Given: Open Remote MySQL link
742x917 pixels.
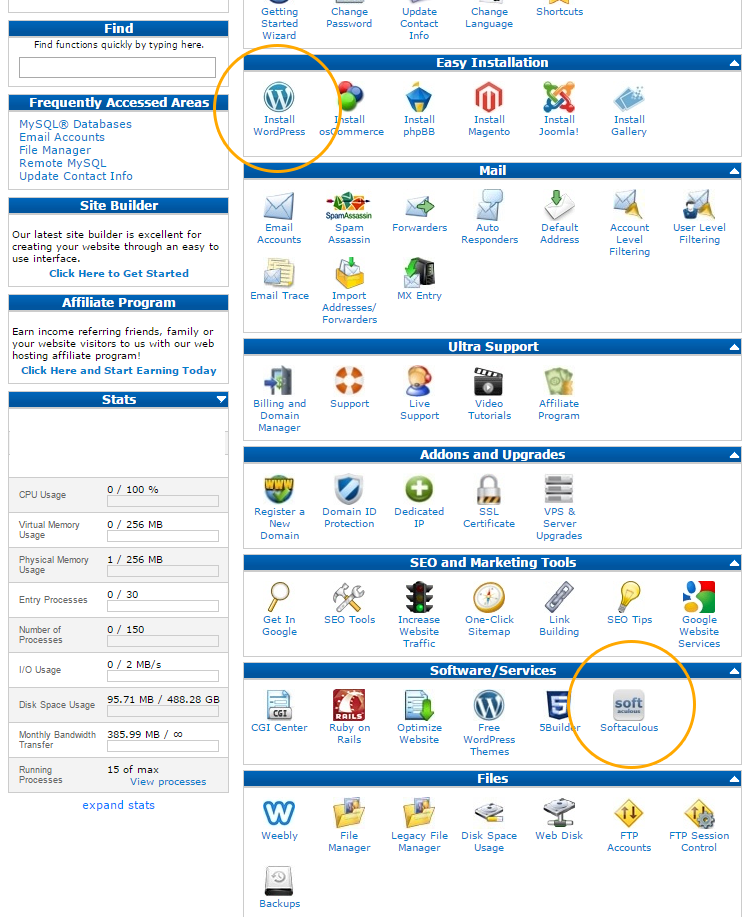Looking at the screenshot, I should click(x=63, y=163).
